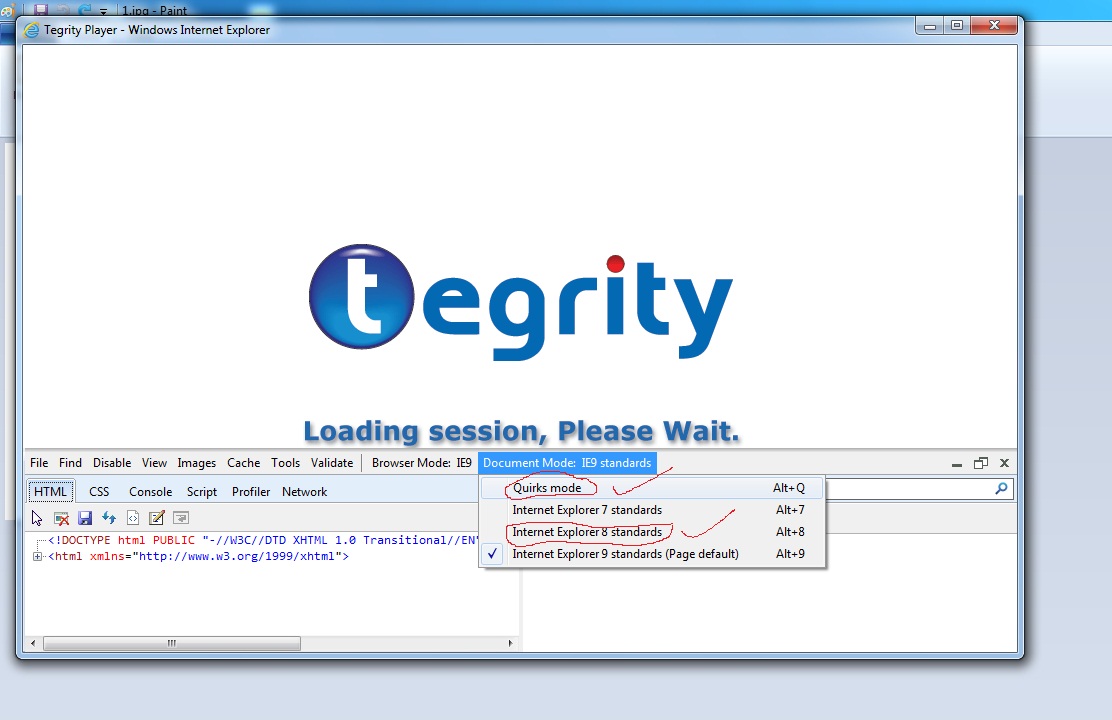Open the View menu
The image size is (1112, 720).
pyautogui.click(x=154, y=463)
